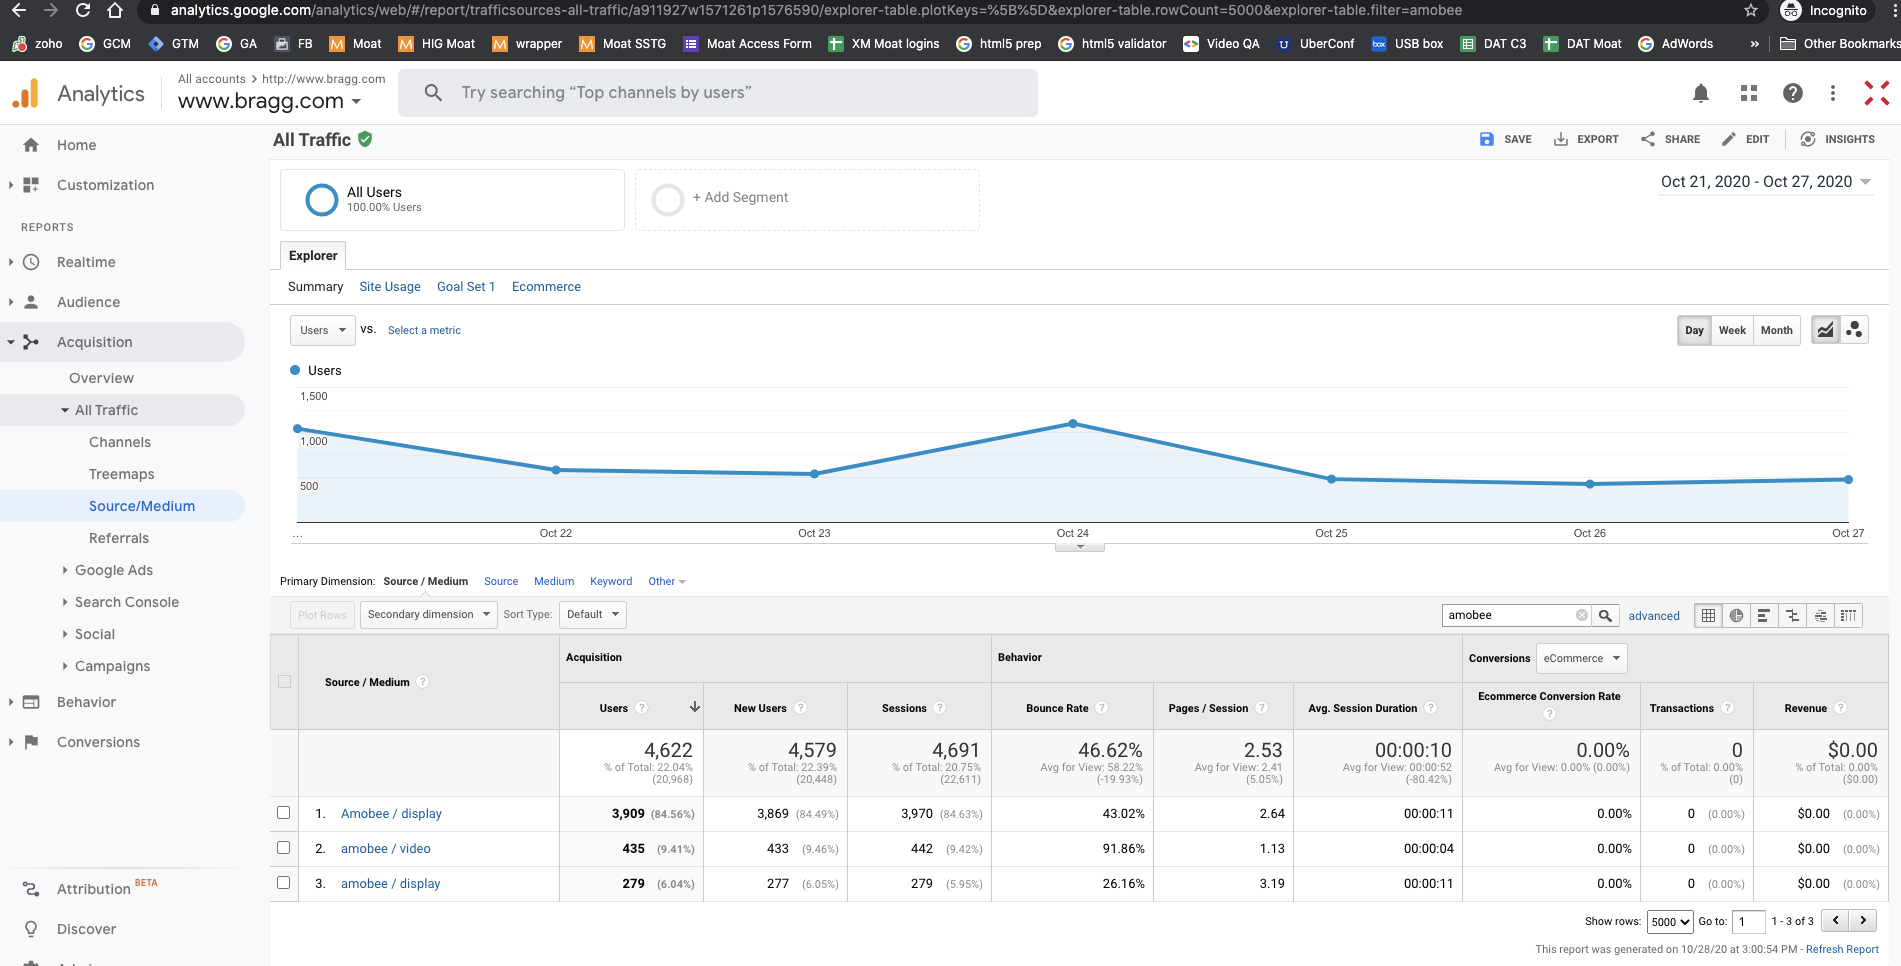
Task: Click the Chrome home button
Action: (x=115, y=11)
